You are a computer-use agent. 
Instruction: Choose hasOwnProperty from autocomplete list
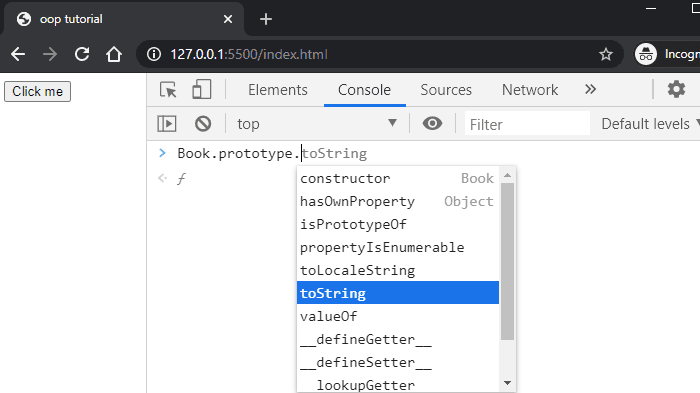(x=398, y=201)
